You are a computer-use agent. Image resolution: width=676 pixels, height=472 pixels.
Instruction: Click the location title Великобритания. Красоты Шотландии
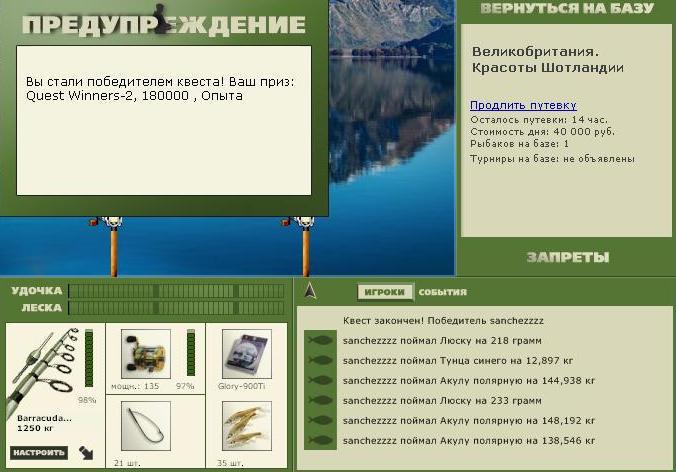[x=548, y=60]
